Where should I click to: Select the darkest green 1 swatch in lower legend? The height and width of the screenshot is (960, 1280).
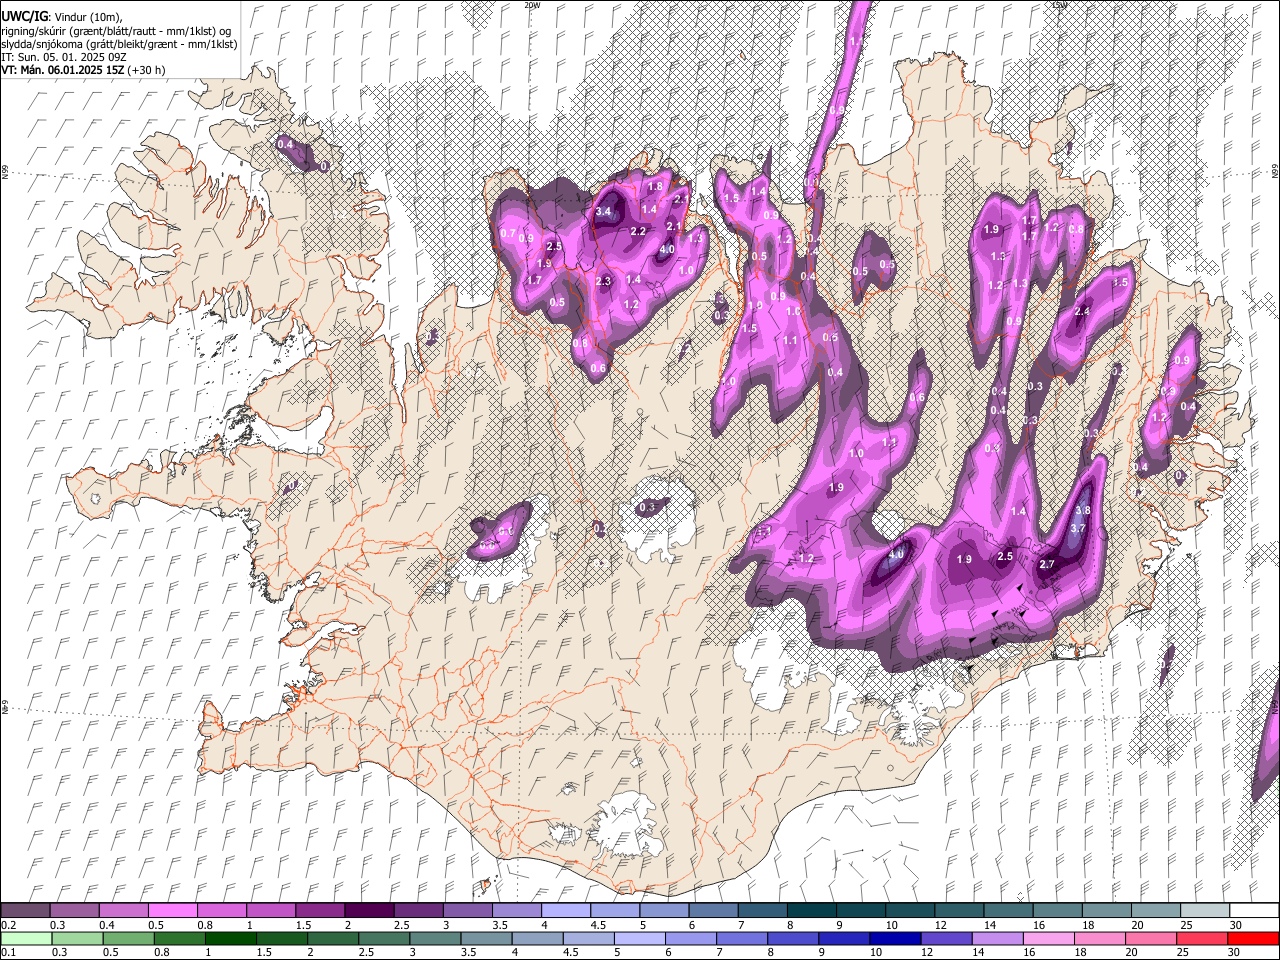pos(230,938)
